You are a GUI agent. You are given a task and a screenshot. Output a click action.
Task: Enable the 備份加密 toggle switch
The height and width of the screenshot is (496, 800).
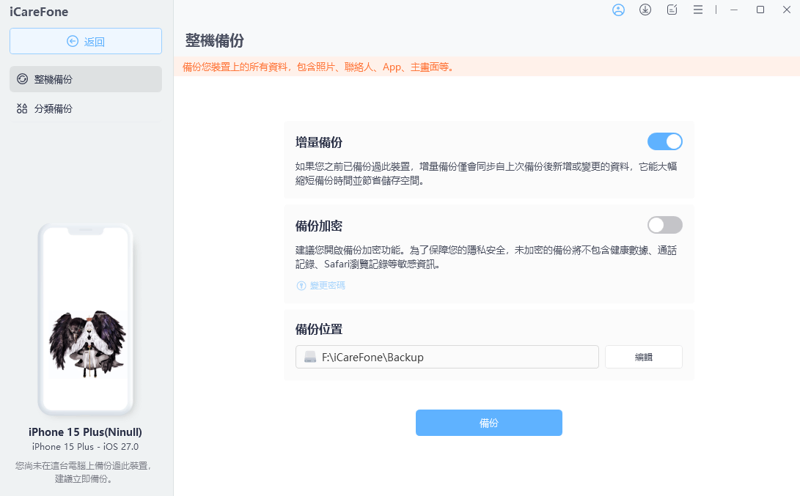tap(665, 225)
